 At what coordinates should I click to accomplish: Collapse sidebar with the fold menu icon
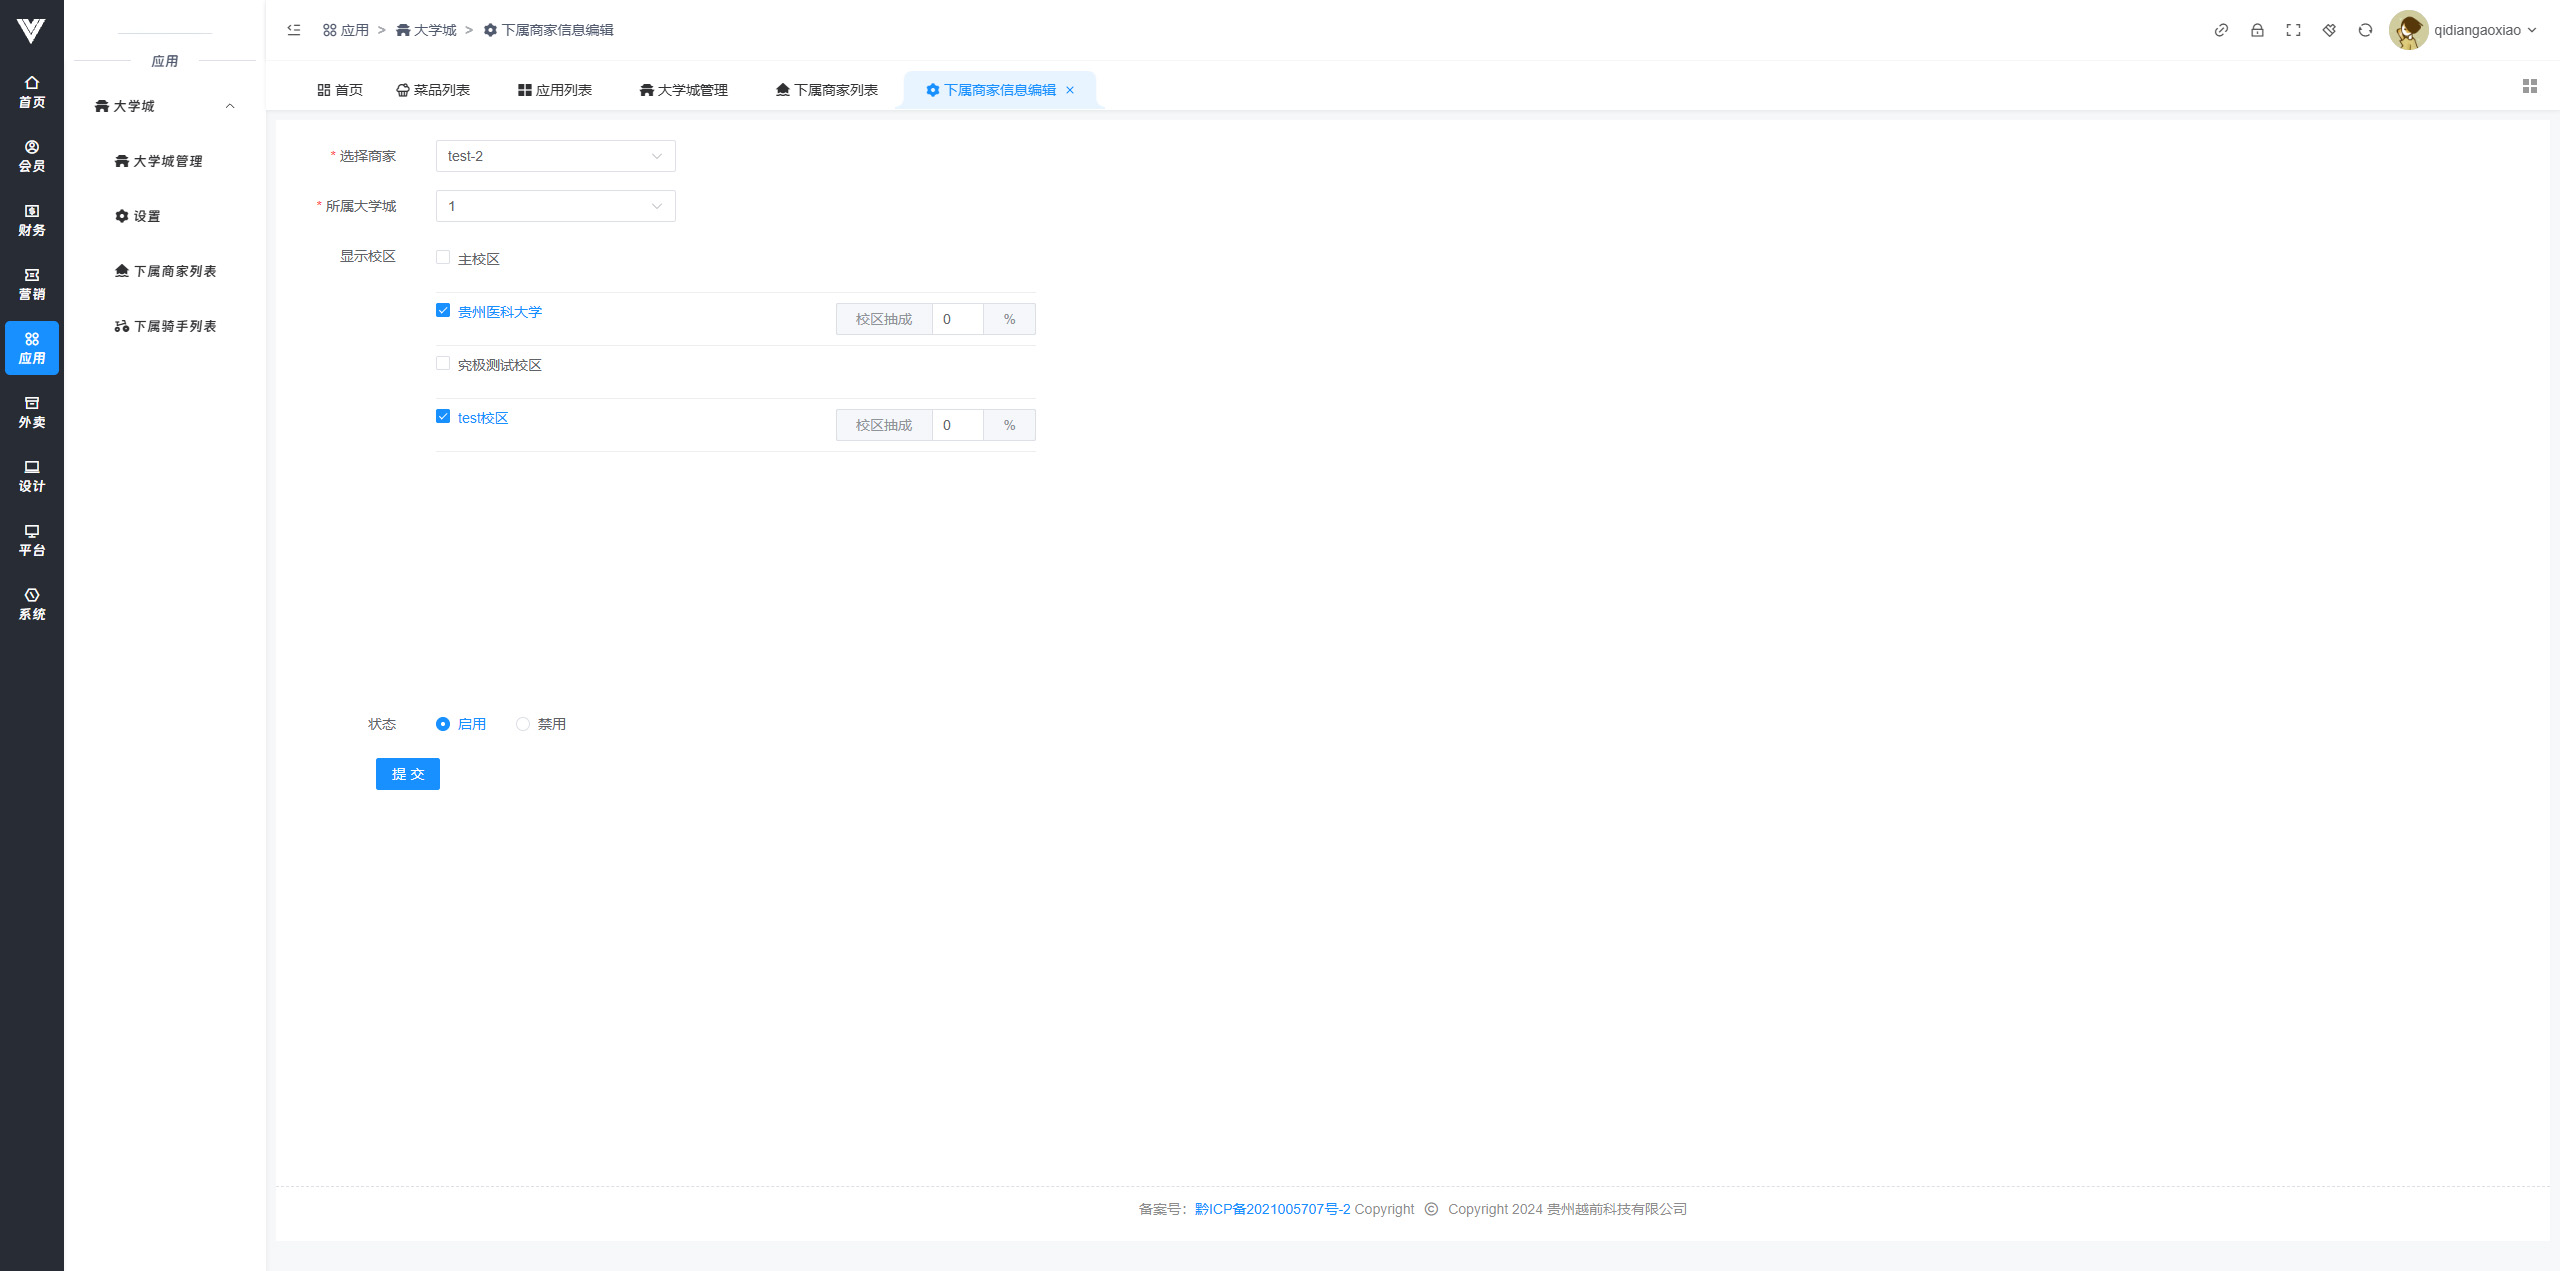click(x=294, y=30)
